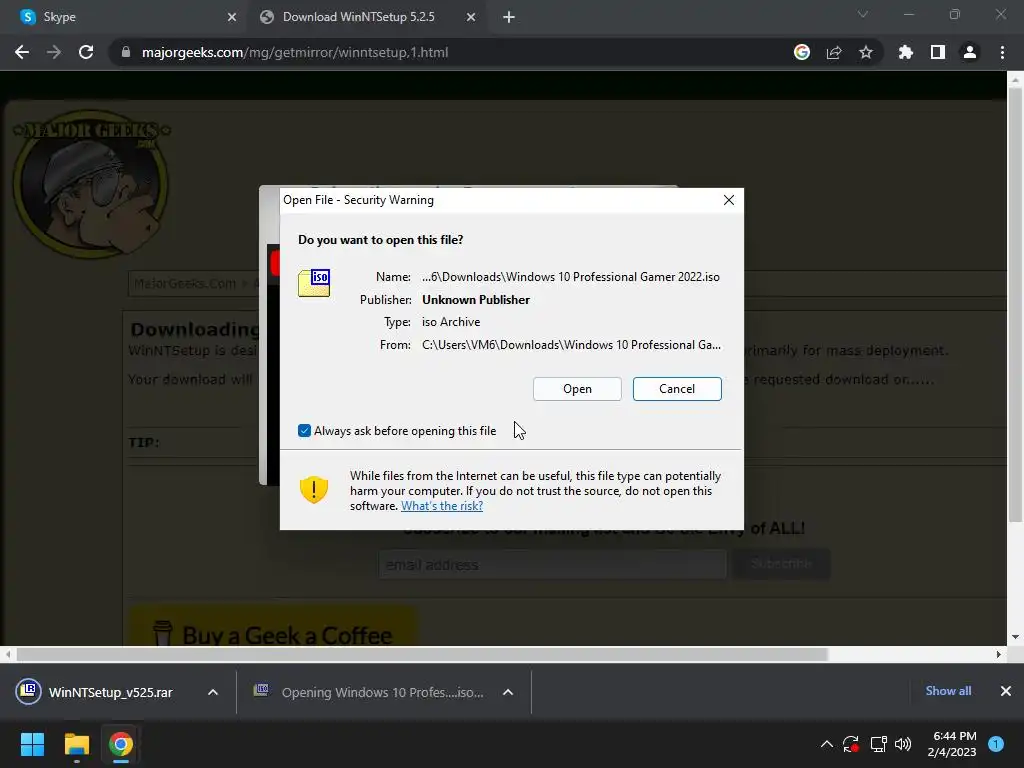Open network settings from the tray
The height and width of the screenshot is (768, 1024).
click(878, 744)
